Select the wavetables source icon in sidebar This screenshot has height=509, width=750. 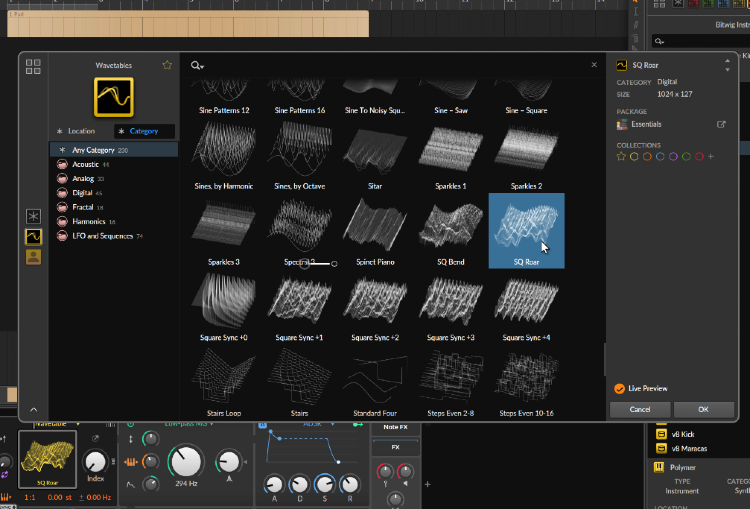[x=33, y=237]
